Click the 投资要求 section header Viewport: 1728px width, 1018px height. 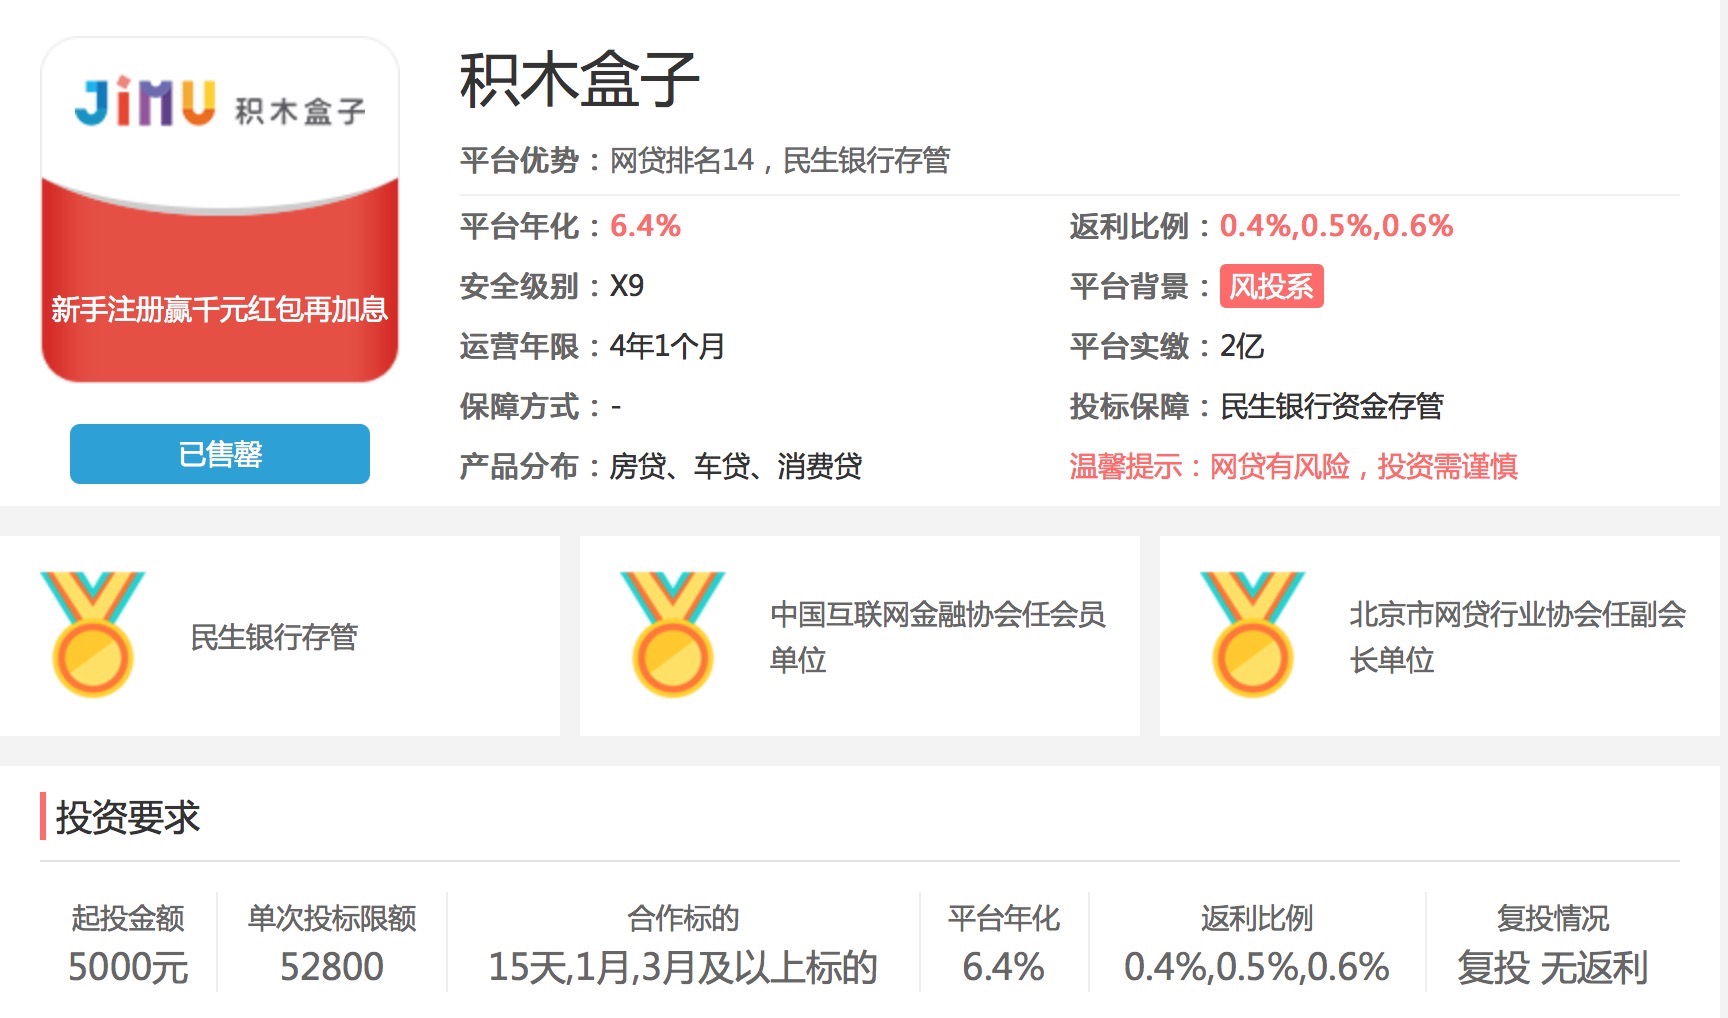128,817
